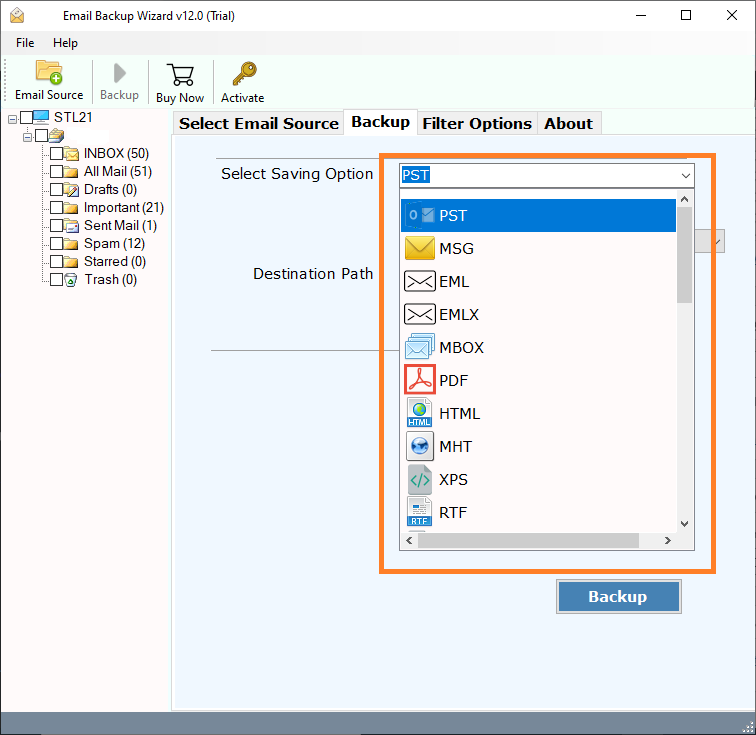Collapse the STL21 root tree node
This screenshot has height=735, width=756.
[x=13, y=118]
